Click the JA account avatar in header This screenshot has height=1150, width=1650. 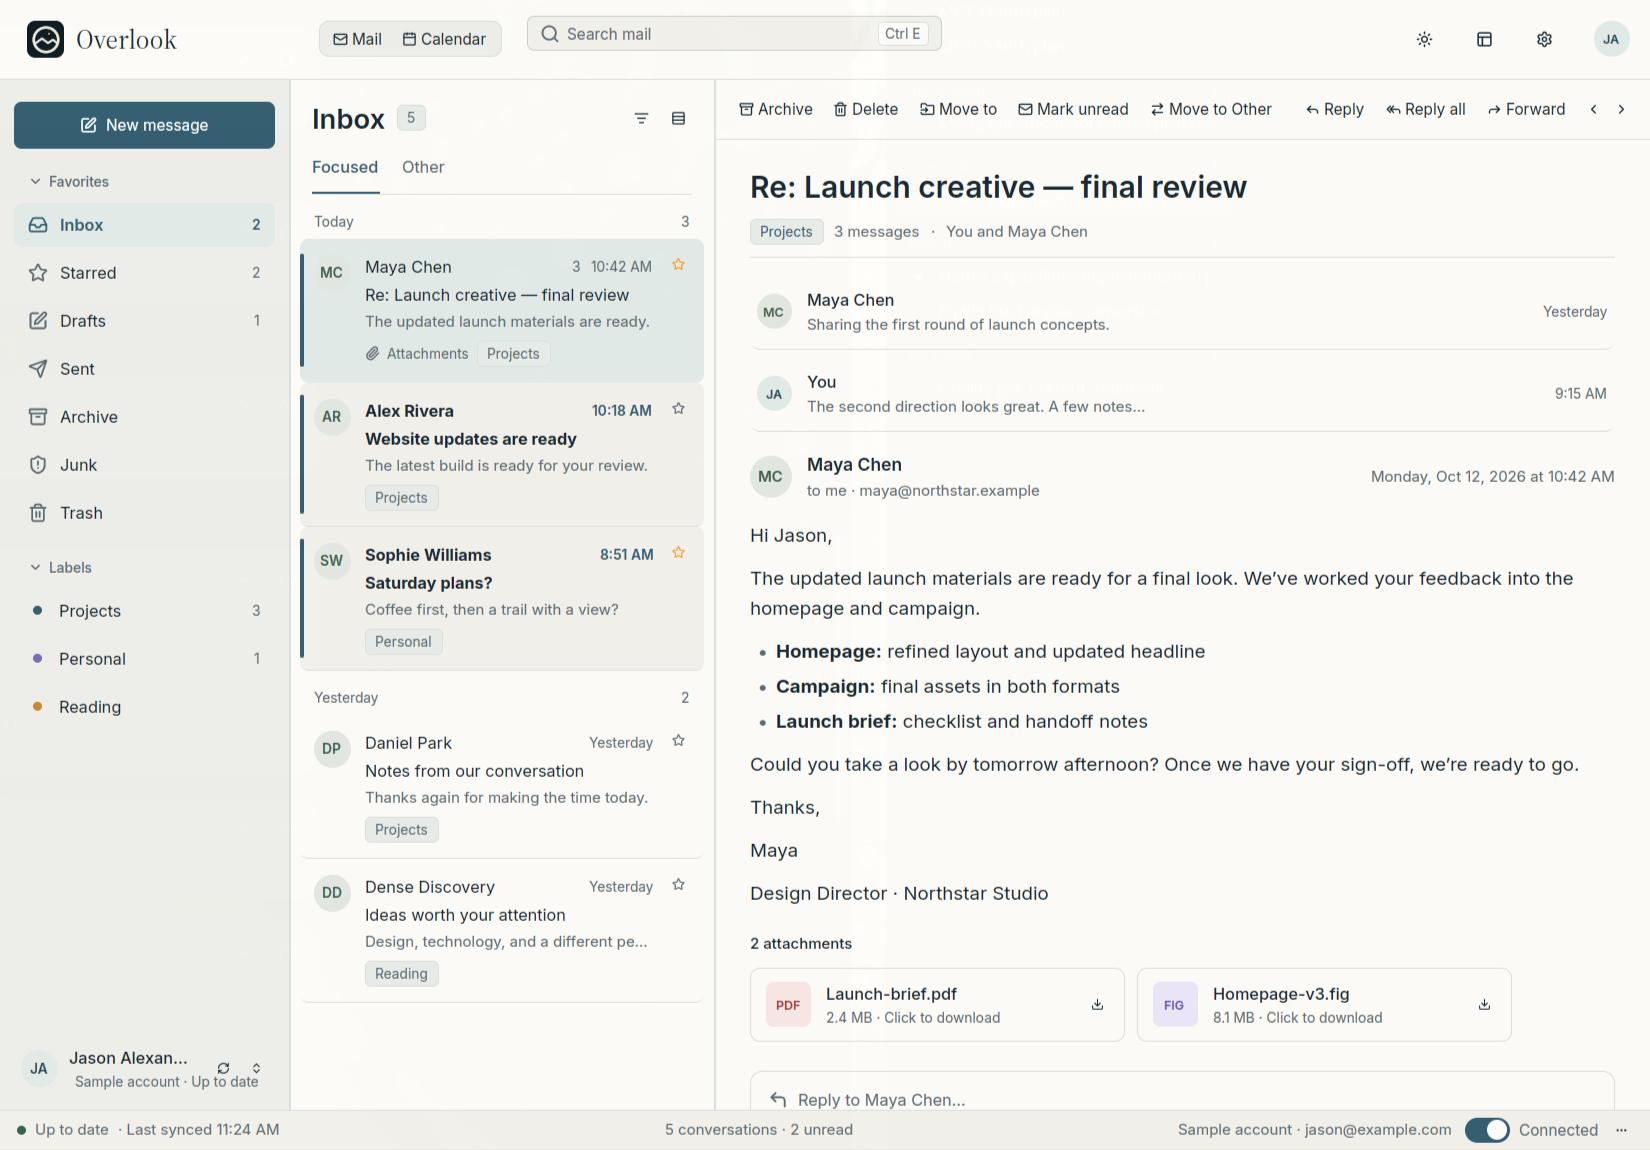coord(1610,39)
